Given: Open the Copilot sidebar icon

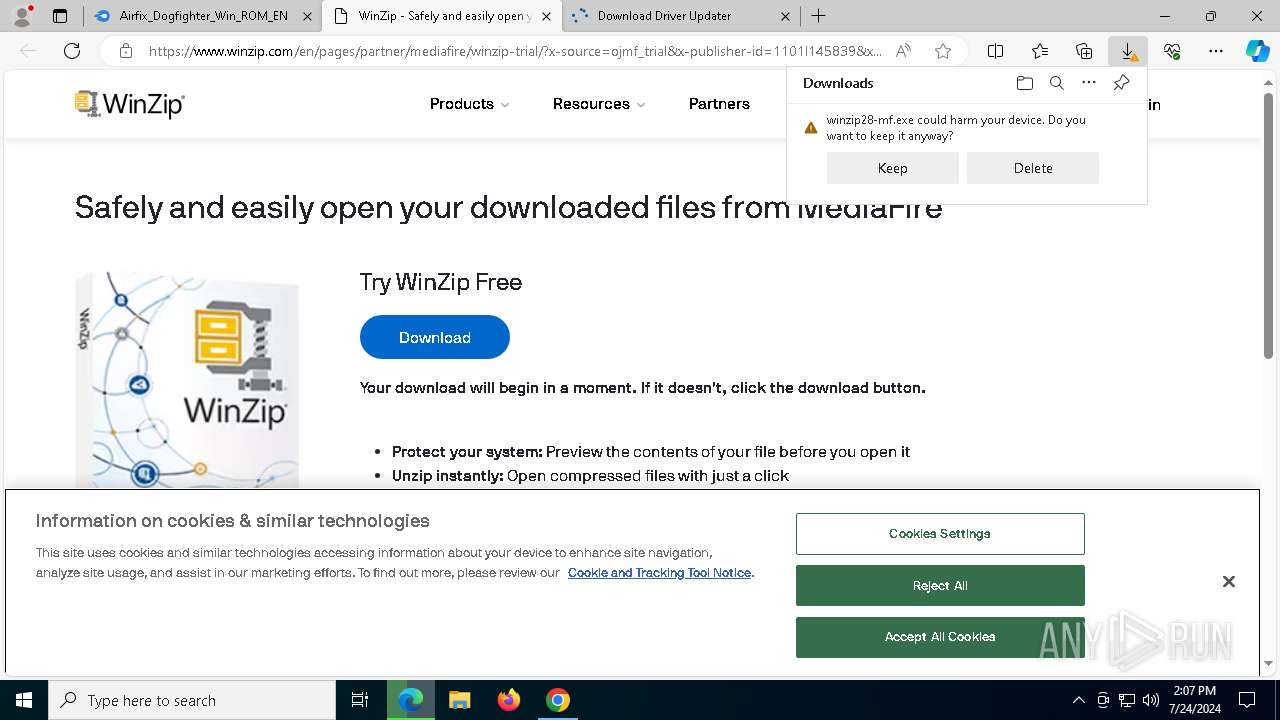Looking at the screenshot, I should 1258,51.
